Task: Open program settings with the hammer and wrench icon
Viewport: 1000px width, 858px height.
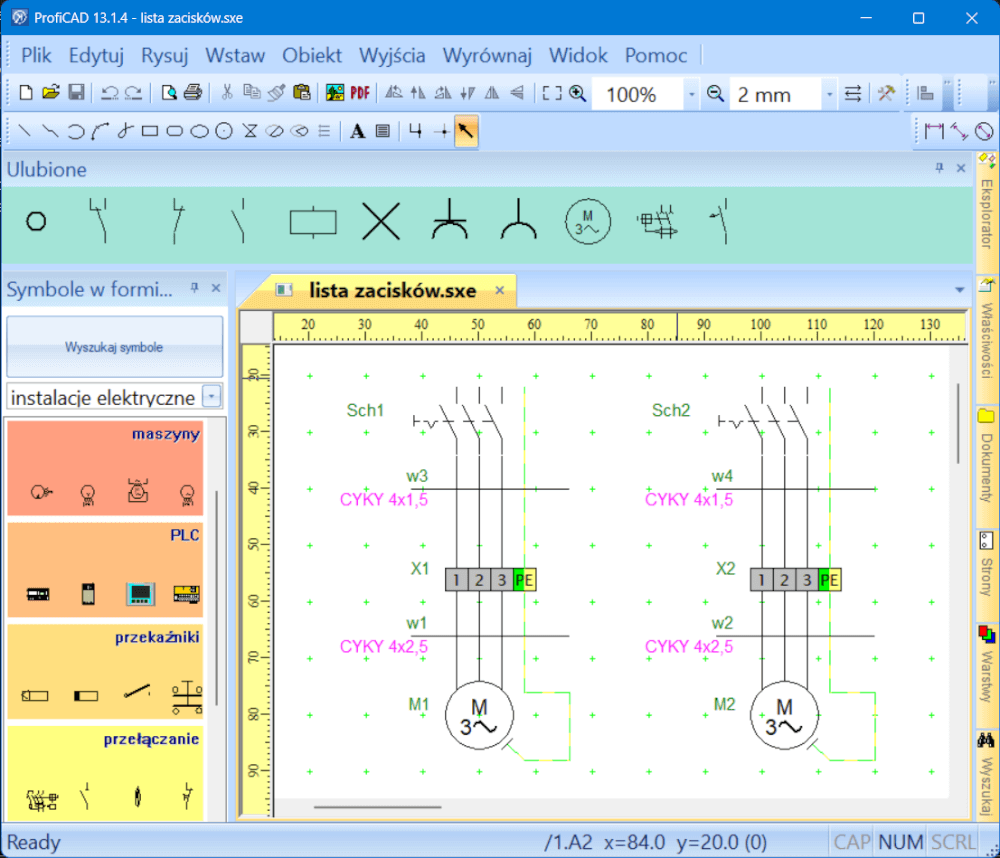Action: point(886,94)
